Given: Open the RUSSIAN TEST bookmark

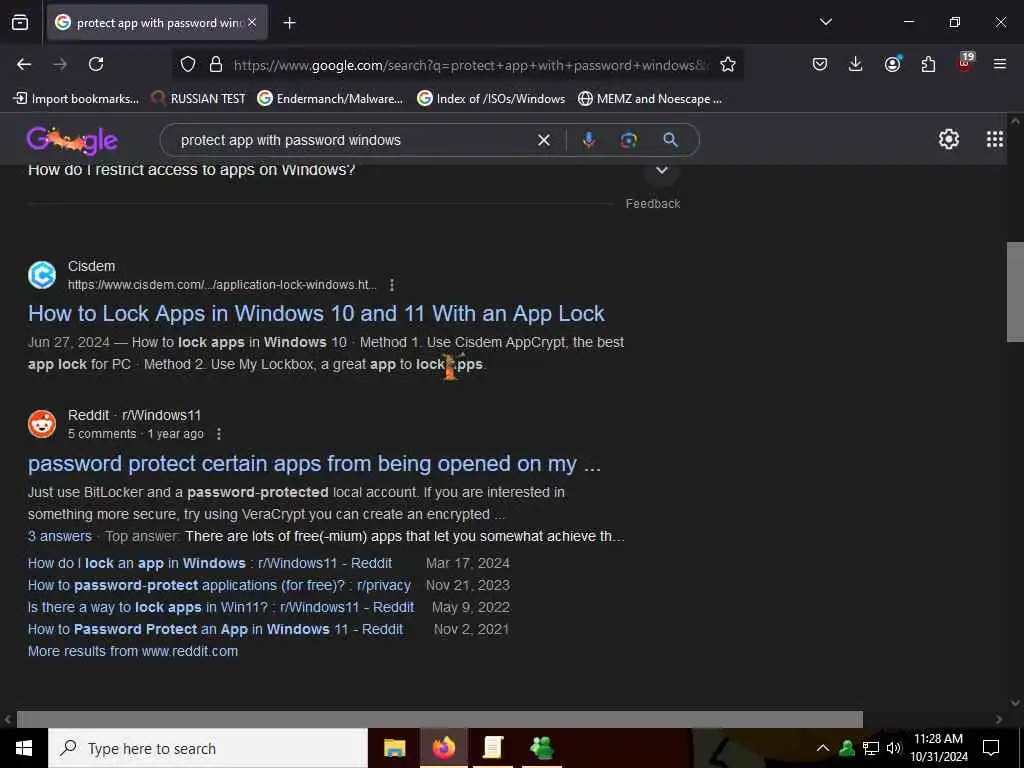Looking at the screenshot, I should pyautogui.click(x=198, y=99).
